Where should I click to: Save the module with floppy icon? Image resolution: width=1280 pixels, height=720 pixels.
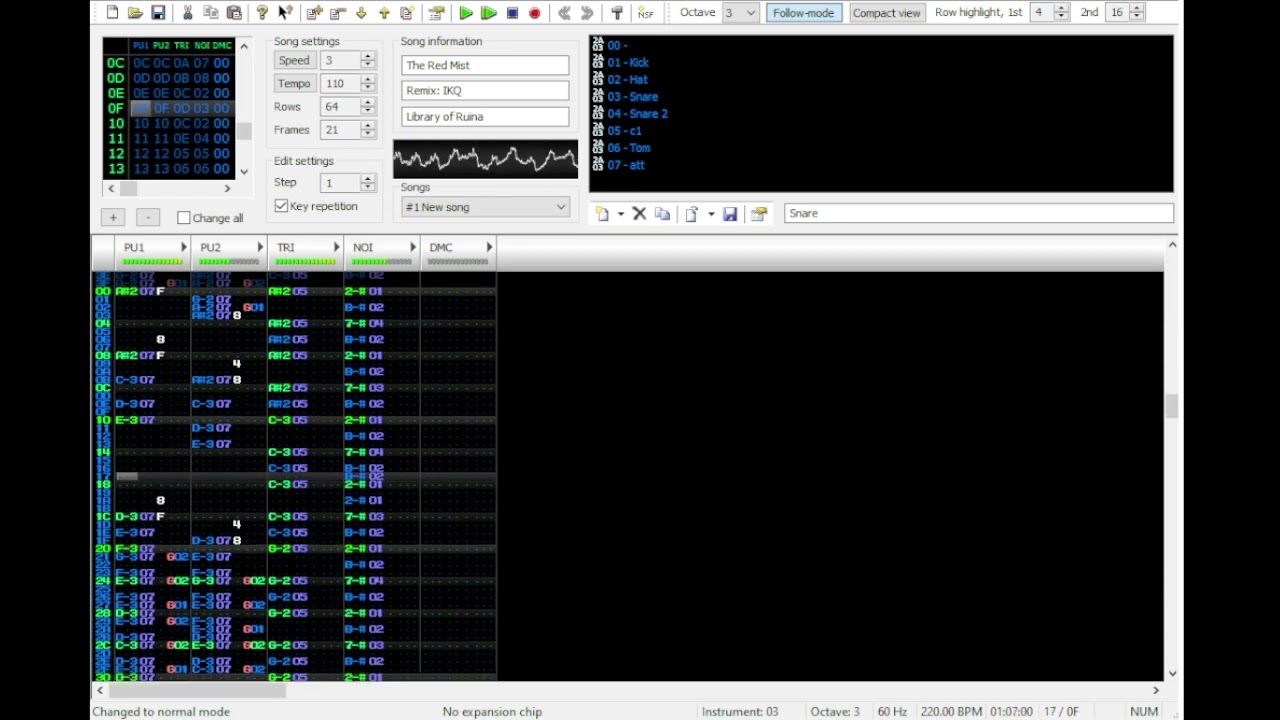[158, 13]
